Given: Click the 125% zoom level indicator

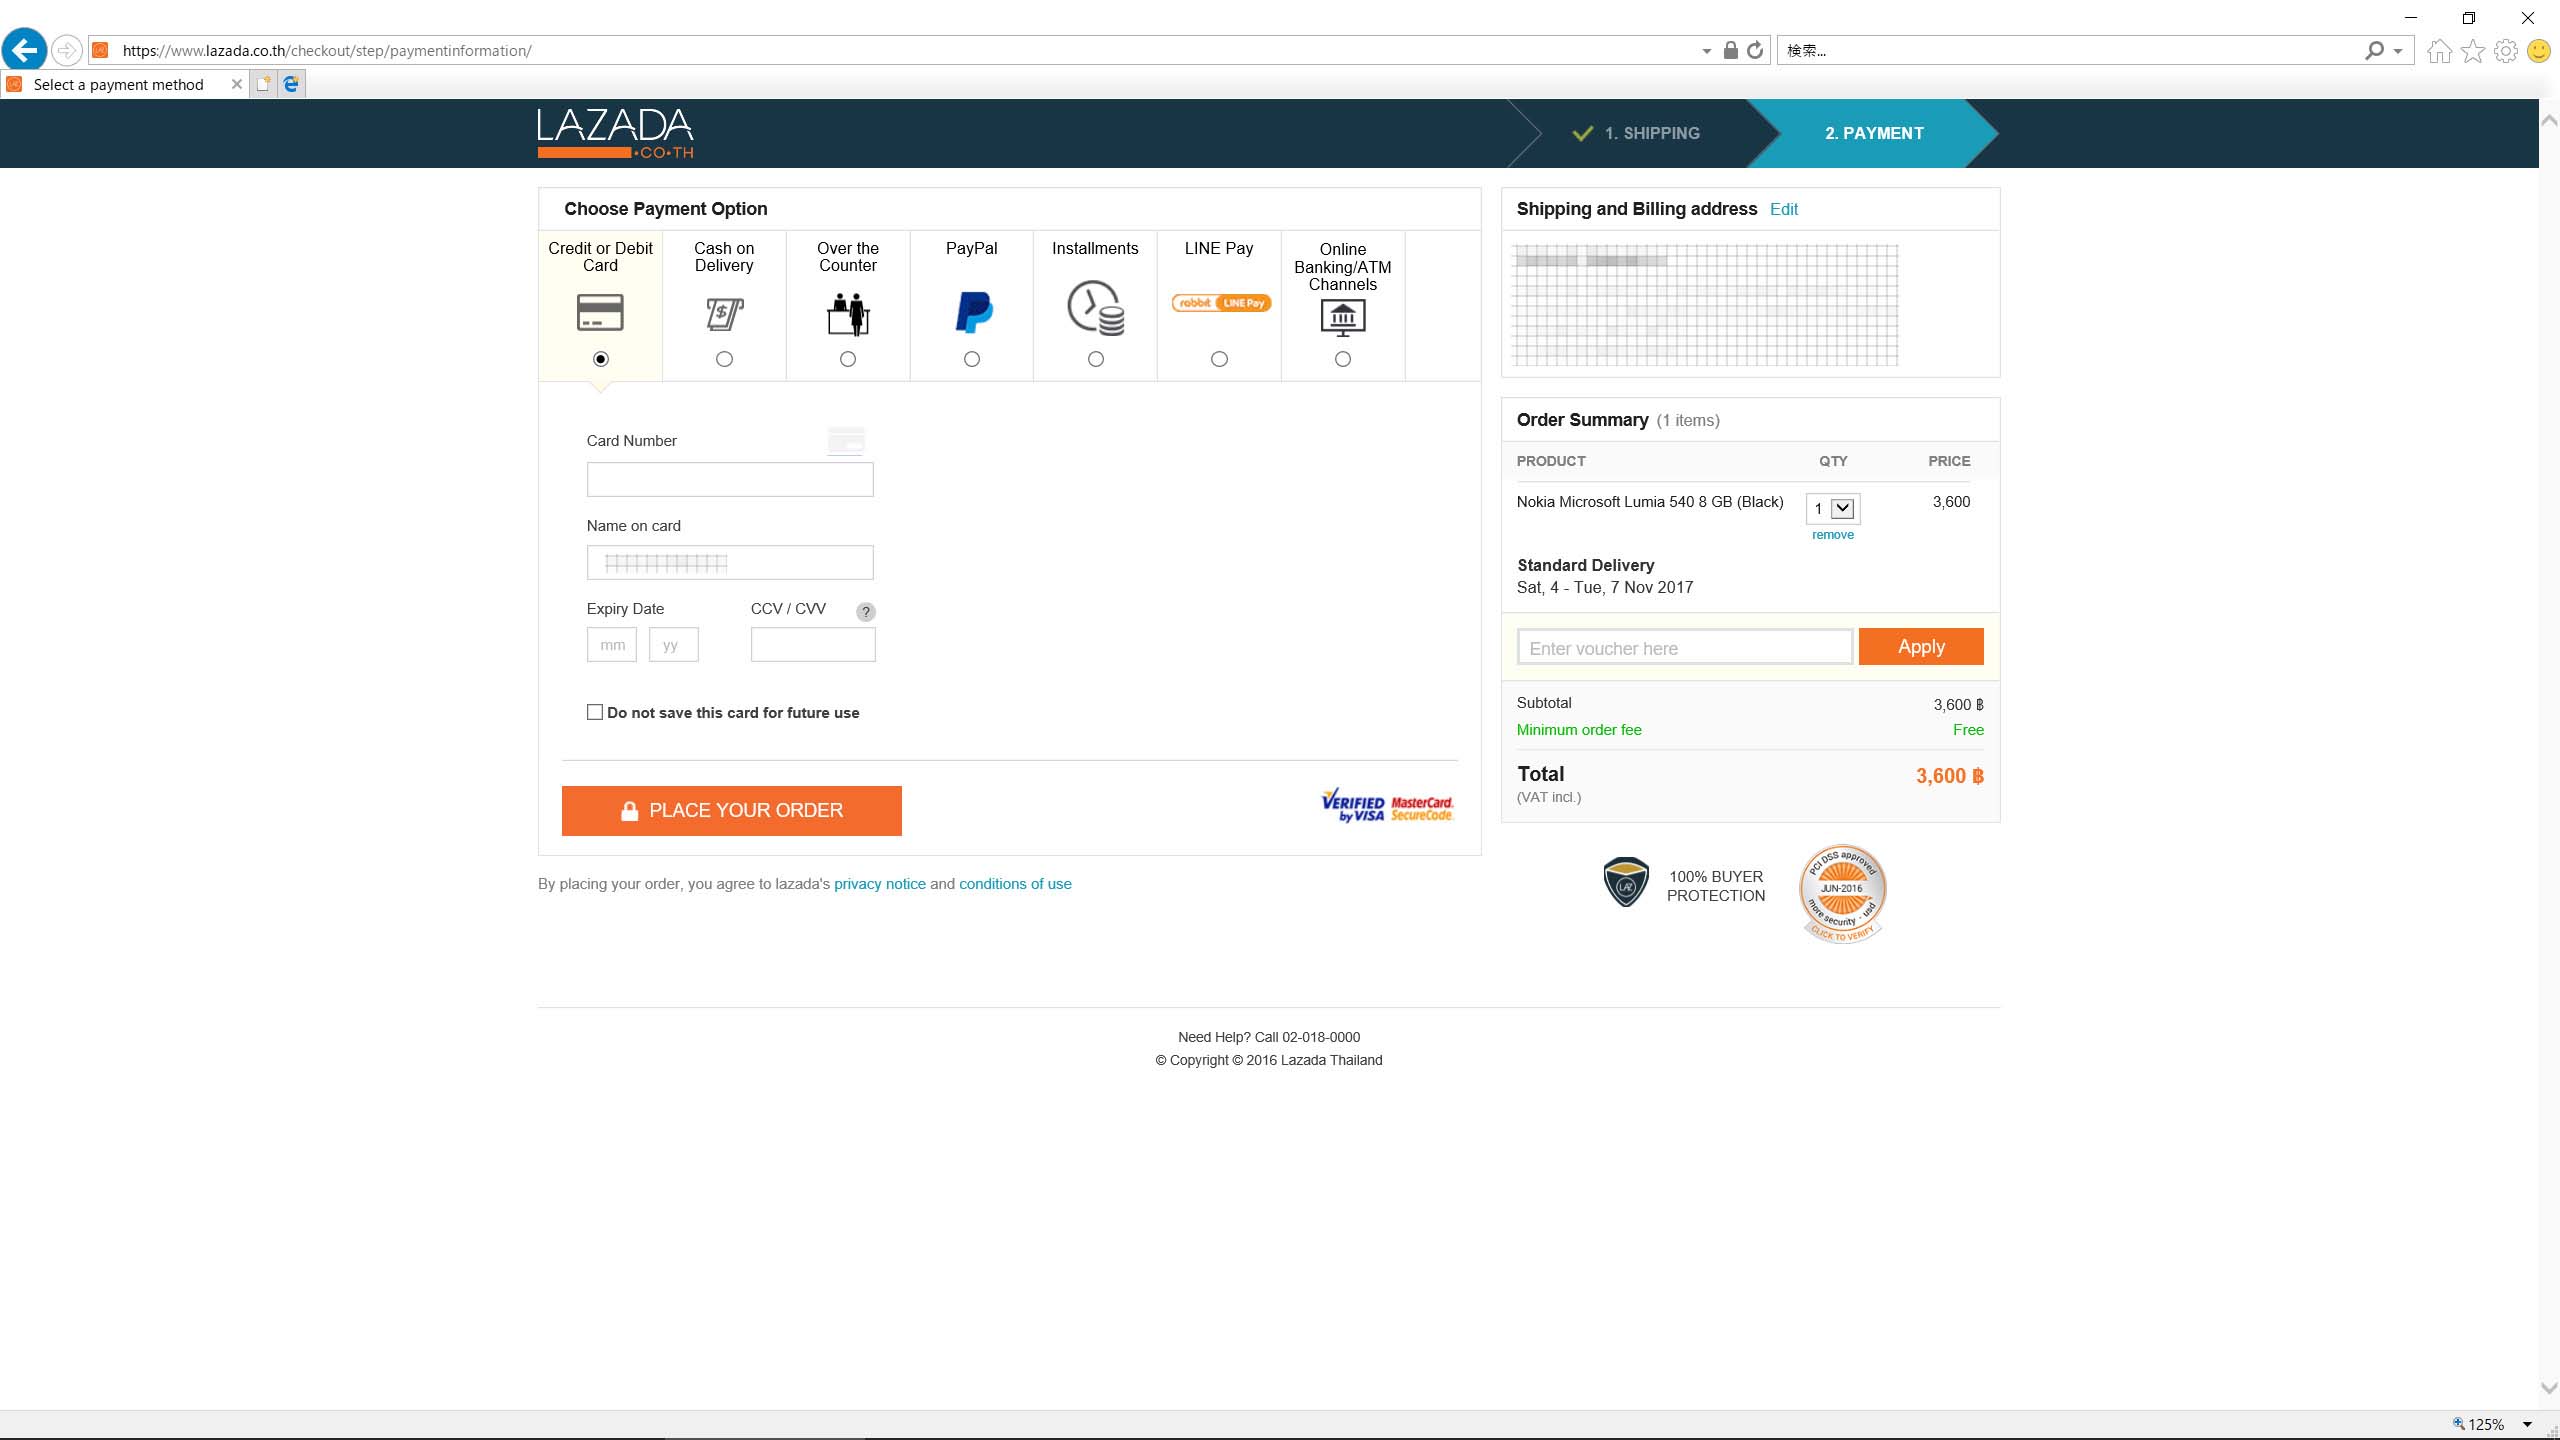Looking at the screenshot, I should 2478,1424.
